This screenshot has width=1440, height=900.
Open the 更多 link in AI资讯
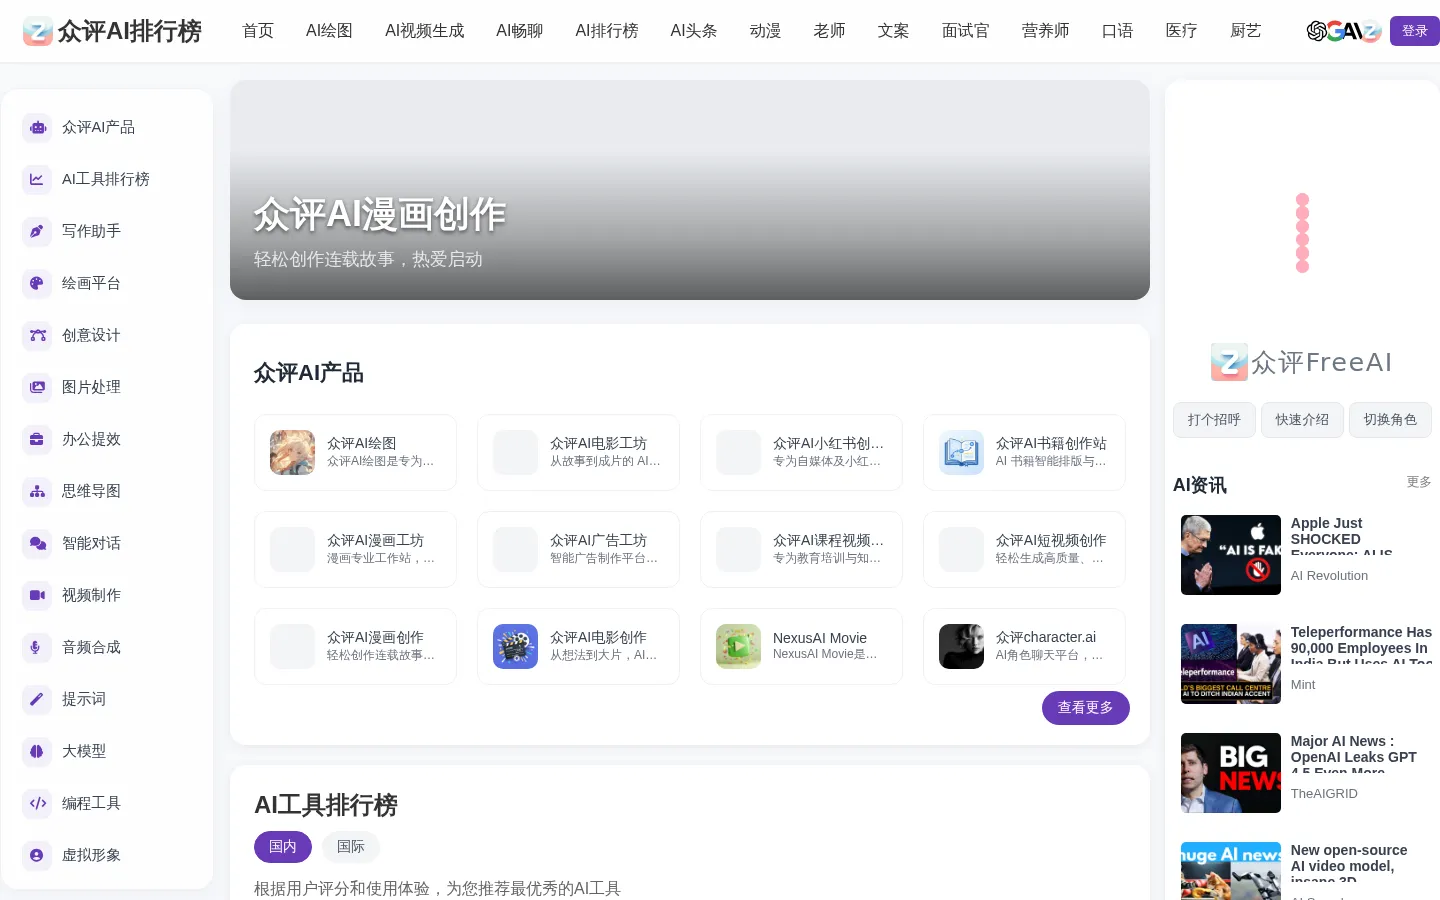pos(1419,482)
